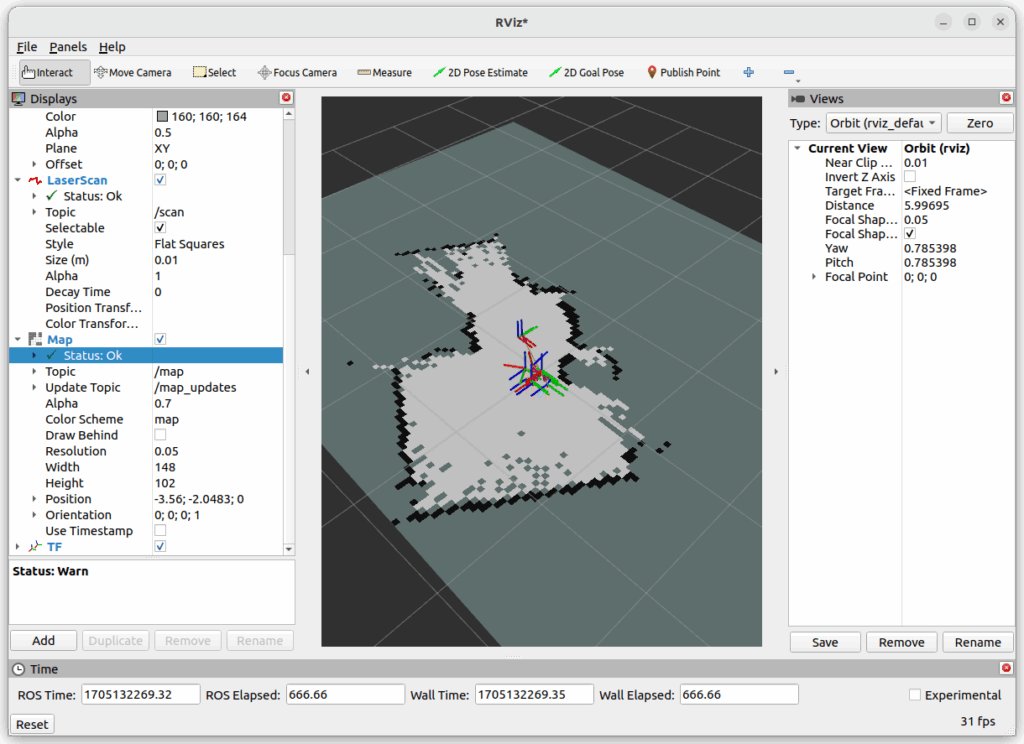Pick the Measure tool

point(384,72)
